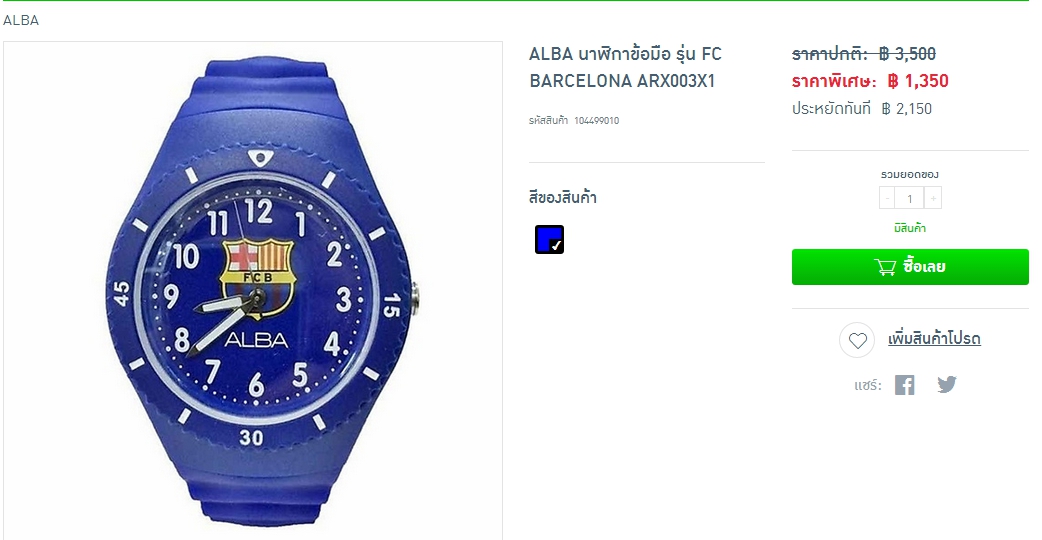This screenshot has width=1042, height=540.
Task: Share the product via Twitter icon
Action: tap(947, 385)
